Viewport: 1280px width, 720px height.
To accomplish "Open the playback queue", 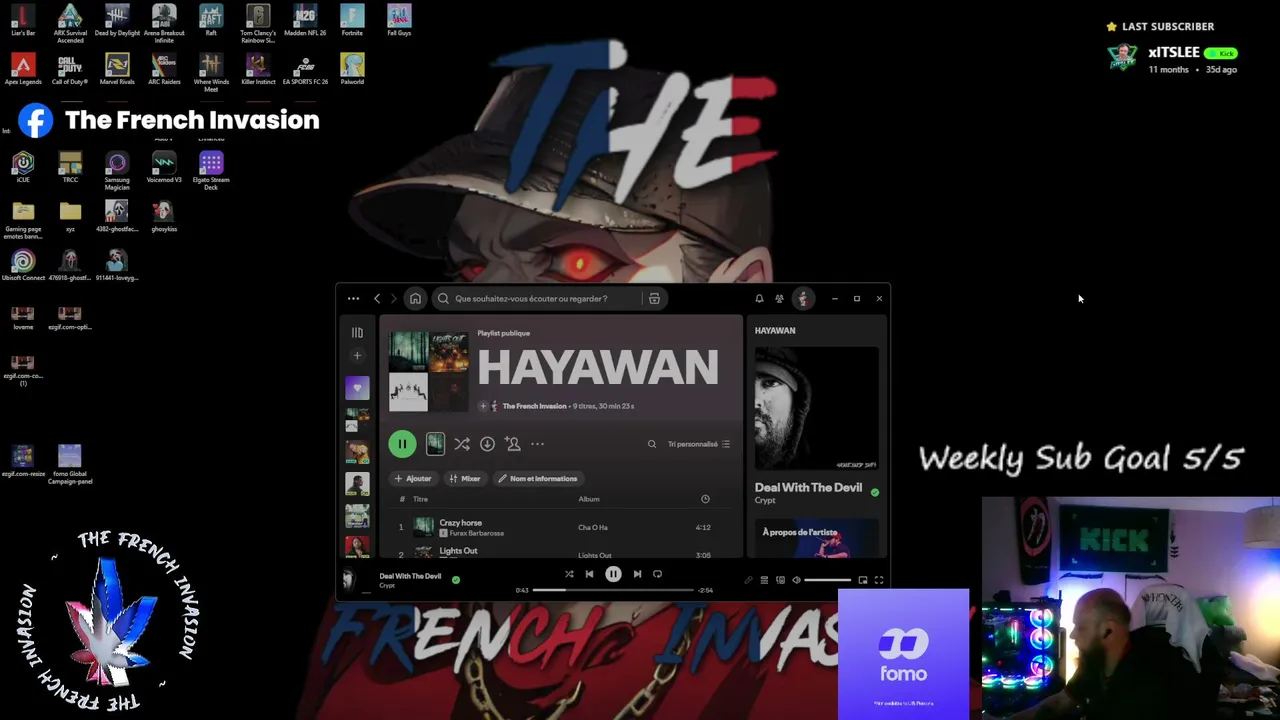I will coord(764,580).
